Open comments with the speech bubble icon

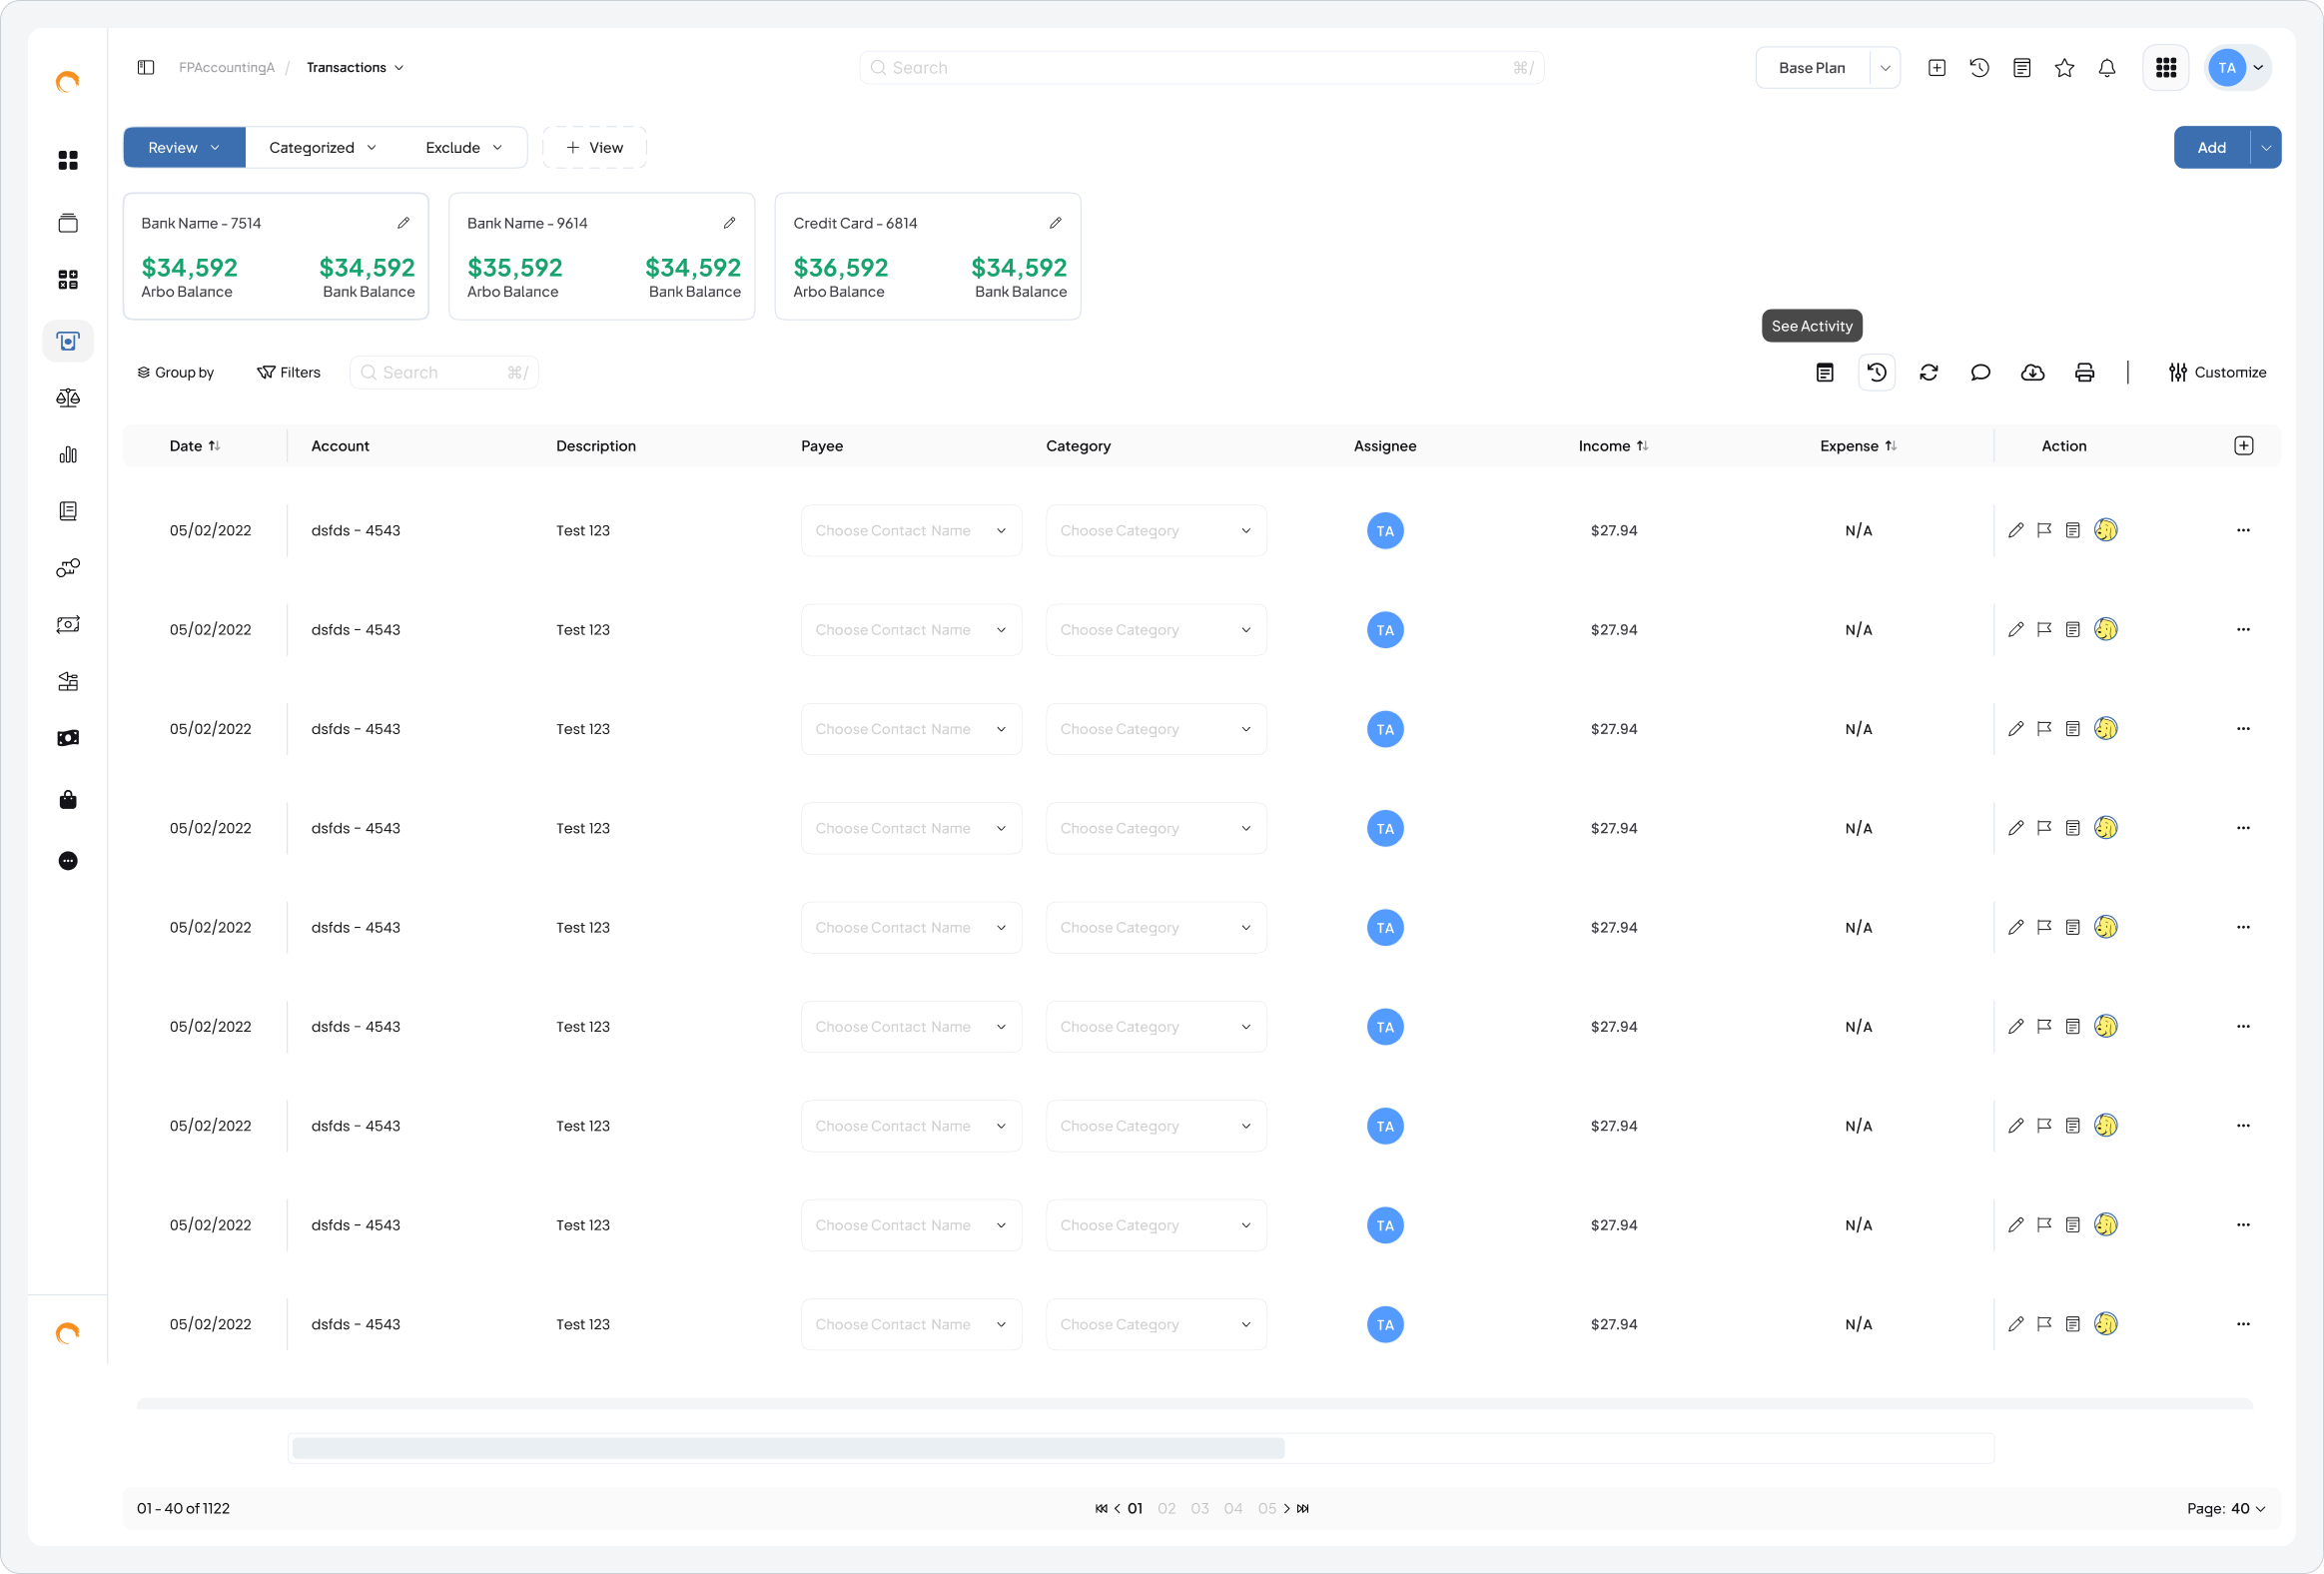point(1981,372)
